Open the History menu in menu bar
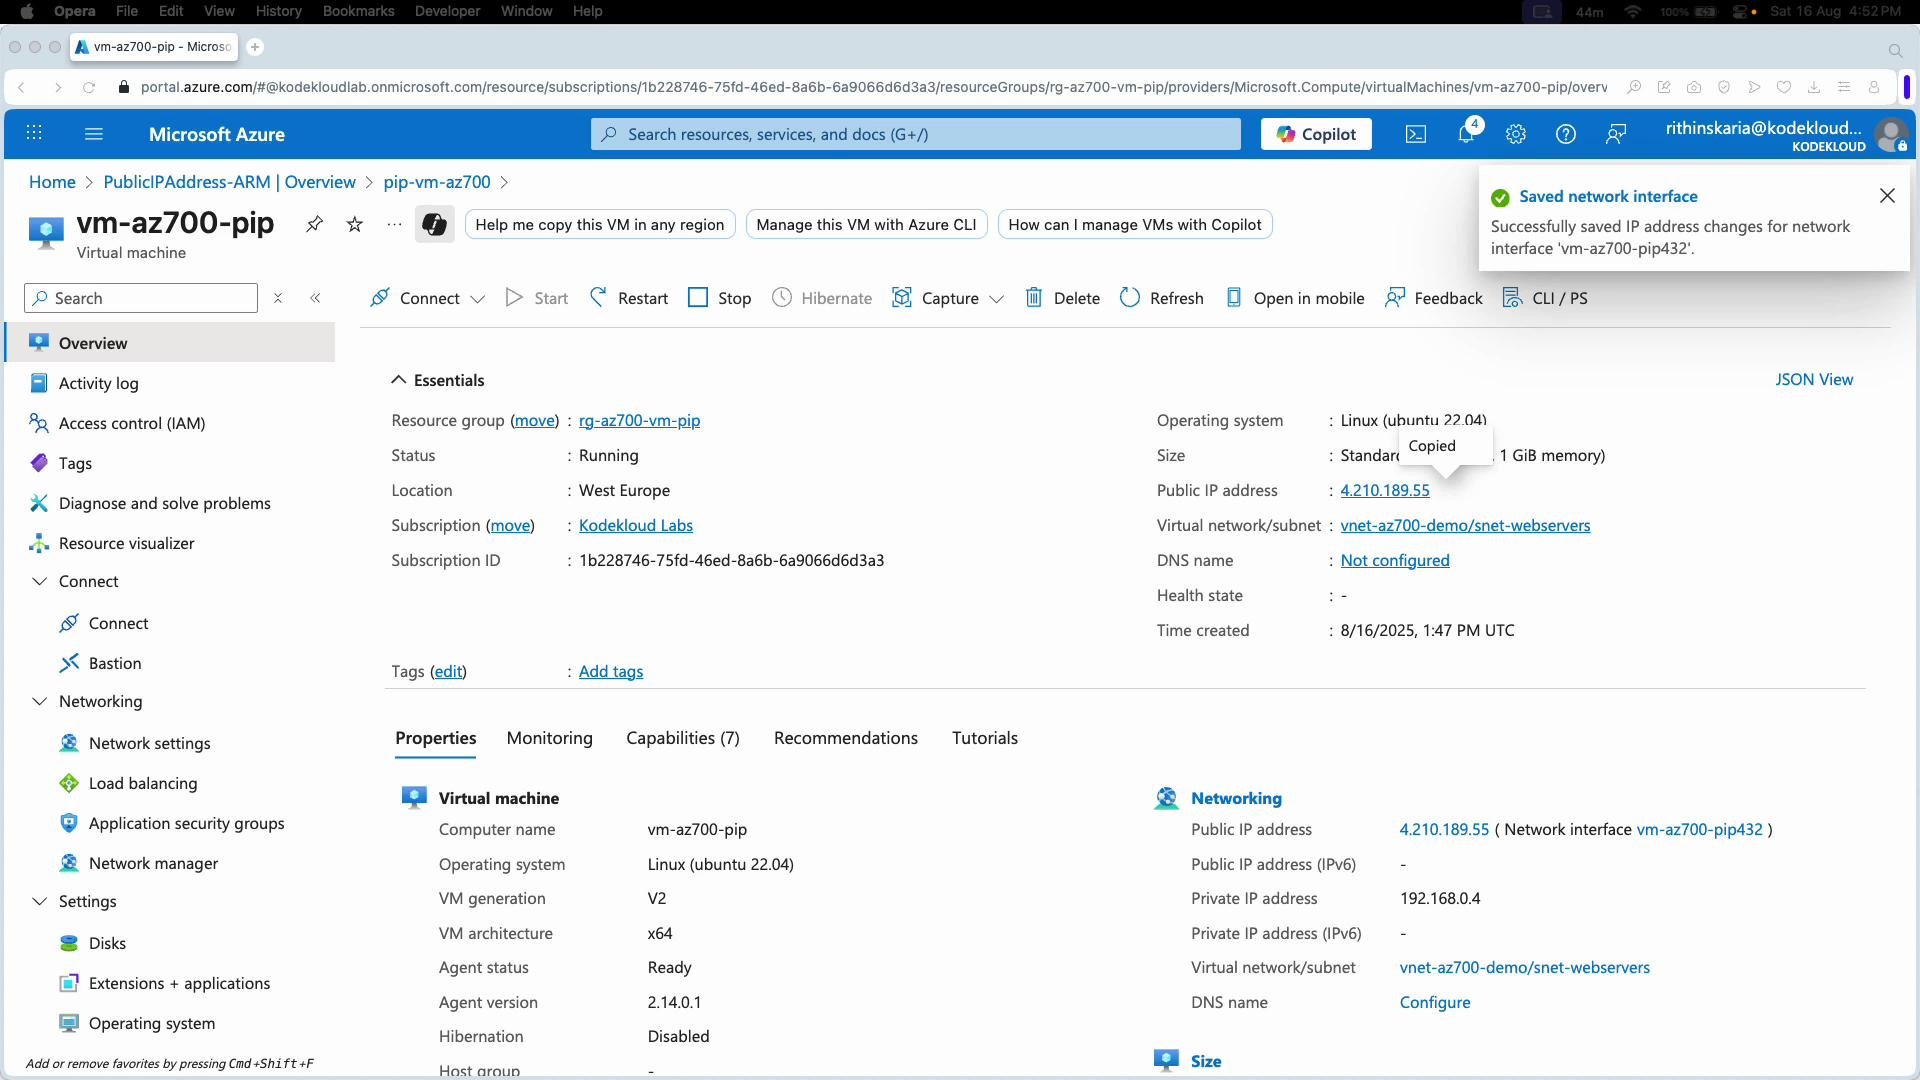Screen dimensions: 1920x1080 click(x=278, y=11)
